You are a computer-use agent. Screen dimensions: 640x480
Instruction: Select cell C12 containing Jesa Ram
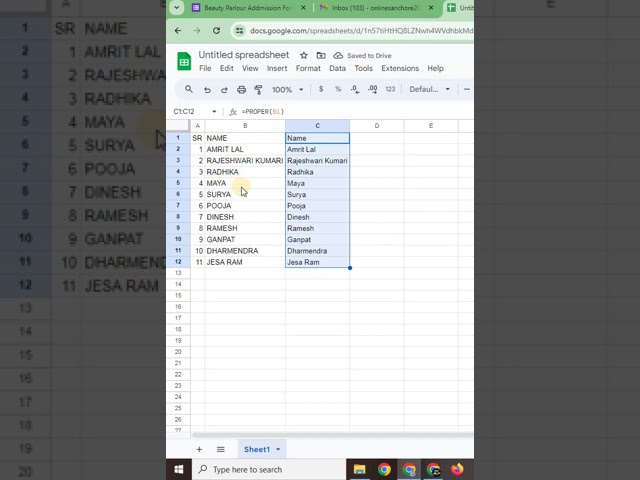[318, 262]
